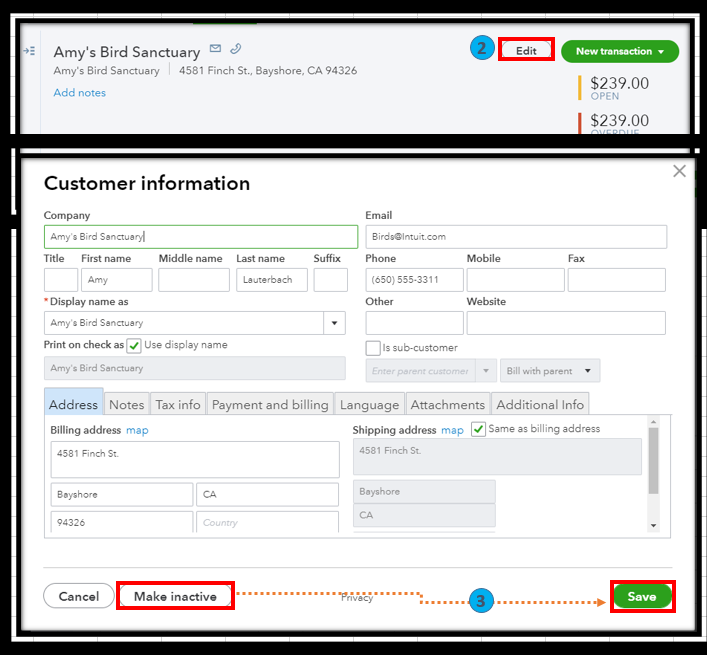Click the Middle name field
Viewport: 707px width, 655px height.
(194, 280)
